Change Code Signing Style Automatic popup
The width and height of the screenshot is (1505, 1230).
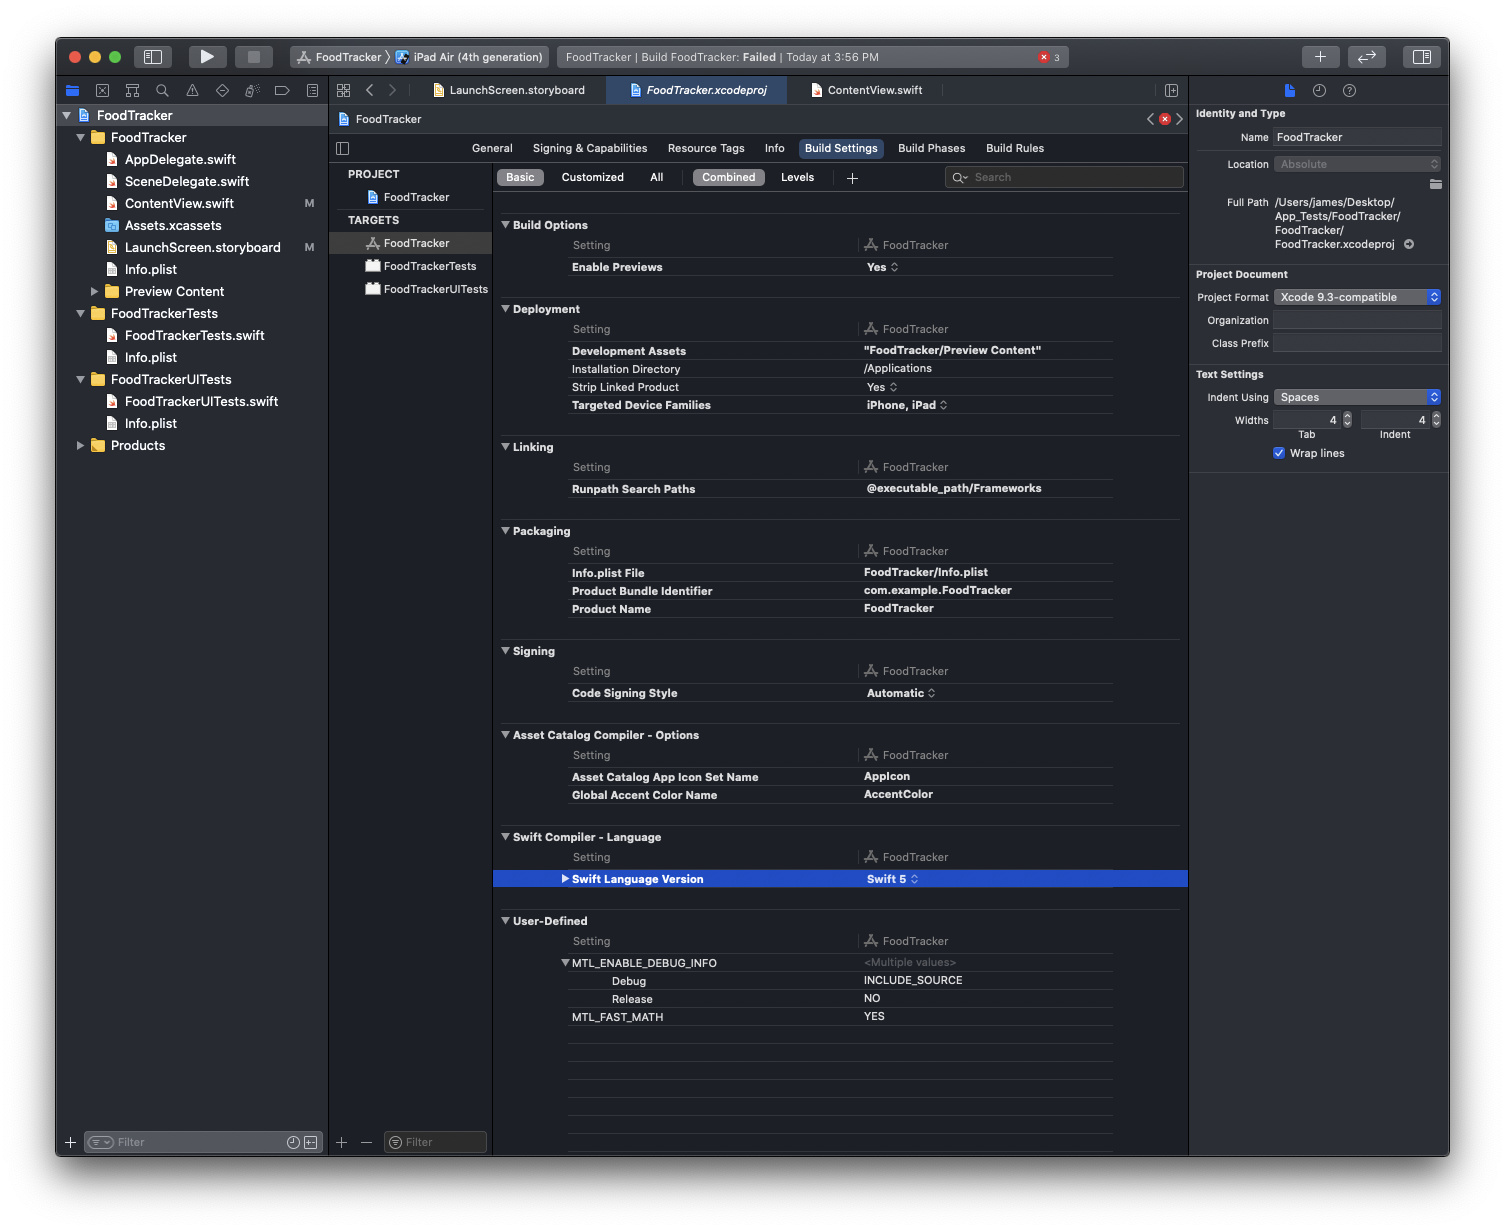pos(901,693)
